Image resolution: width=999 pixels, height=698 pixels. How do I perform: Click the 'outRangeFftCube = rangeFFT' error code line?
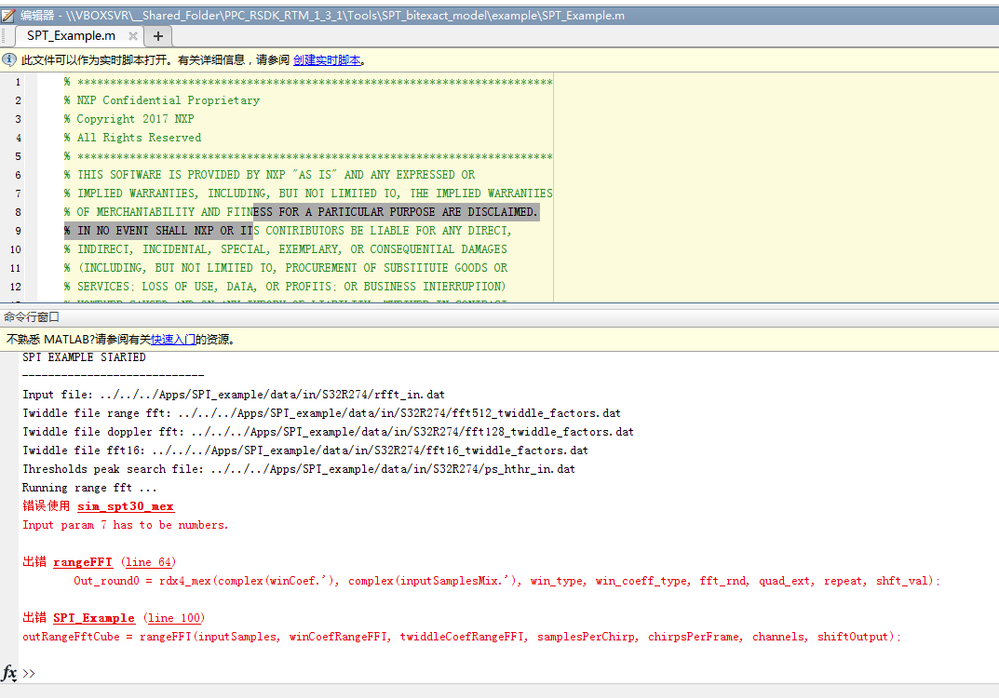click(462, 636)
